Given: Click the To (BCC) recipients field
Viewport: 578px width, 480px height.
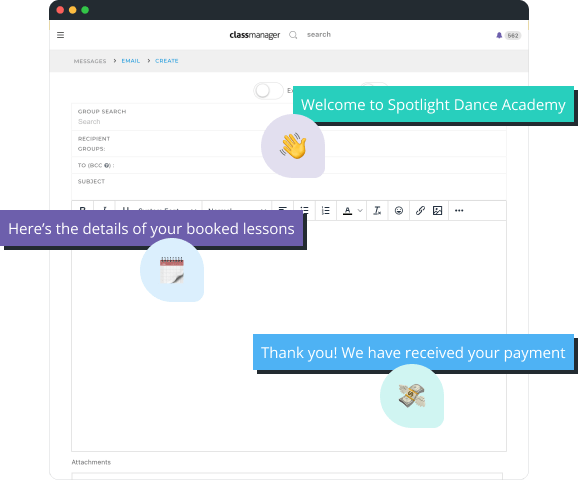Looking at the screenshot, I should click(289, 165).
